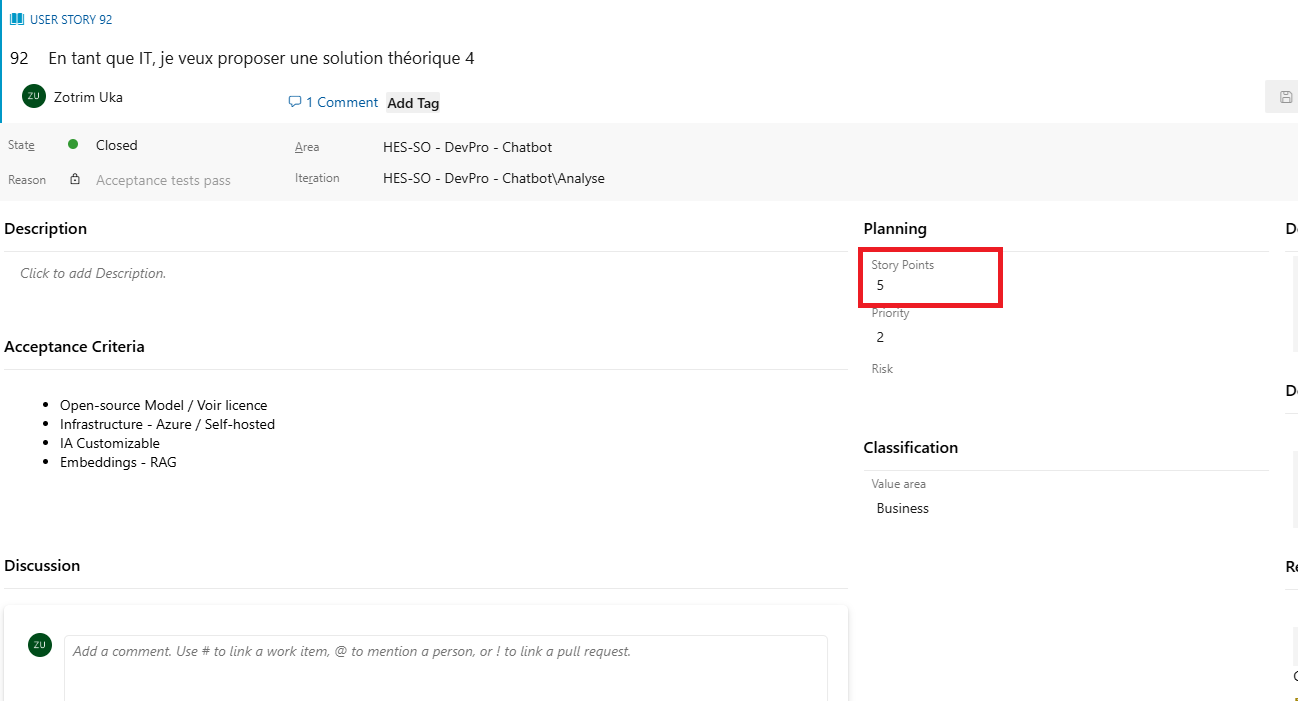This screenshot has width=1298, height=701.
Task: Collapse the Description section header
Action: [x=46, y=229]
